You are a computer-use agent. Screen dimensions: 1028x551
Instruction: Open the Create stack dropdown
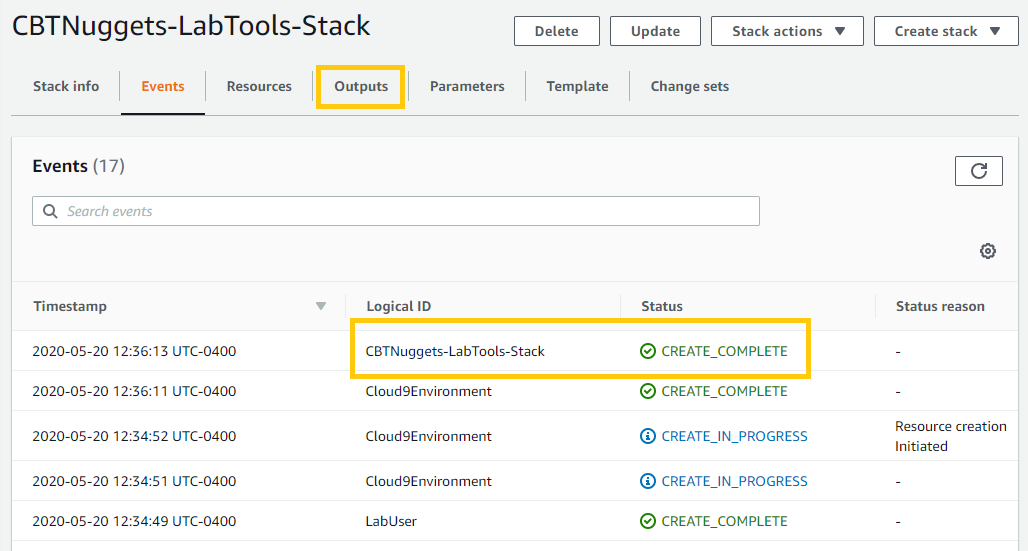pos(947,31)
